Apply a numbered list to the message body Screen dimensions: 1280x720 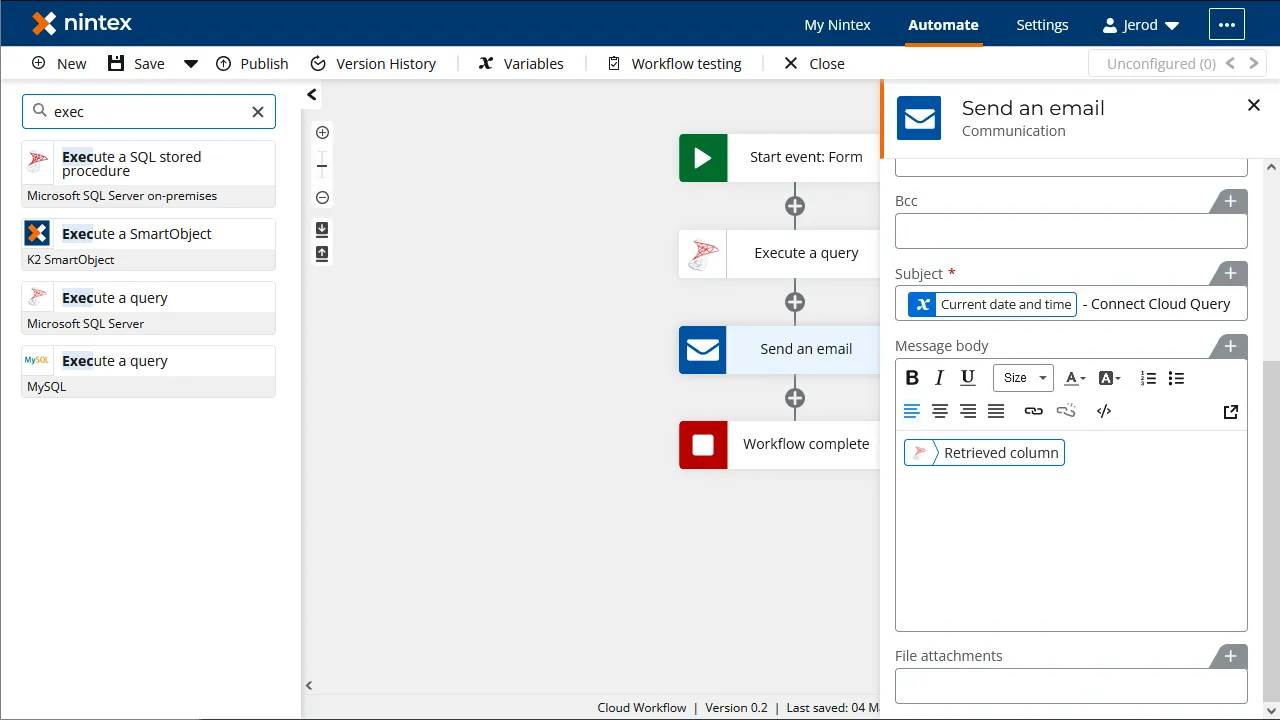[x=1148, y=378]
